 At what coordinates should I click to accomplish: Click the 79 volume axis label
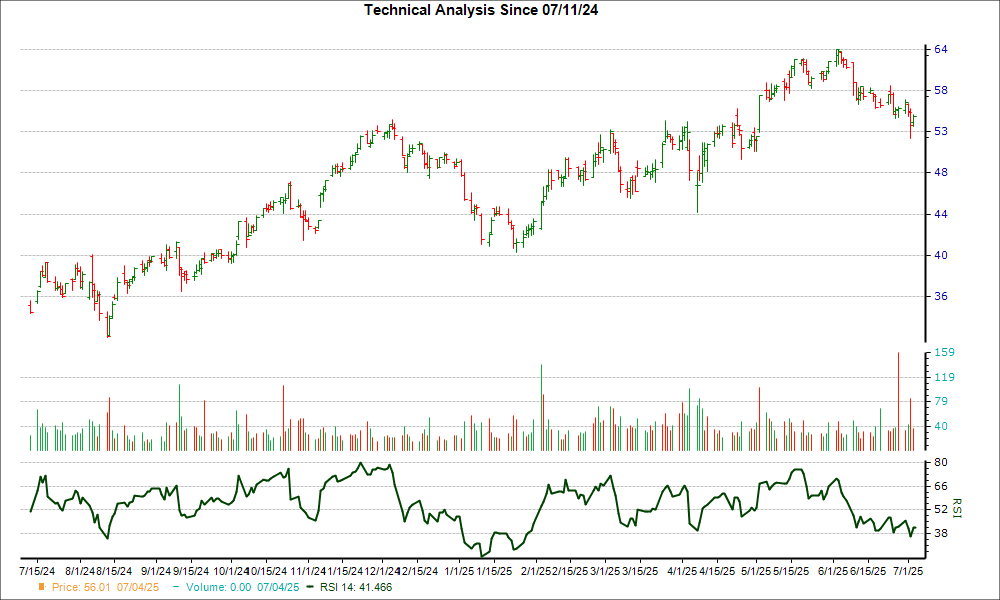[941, 401]
